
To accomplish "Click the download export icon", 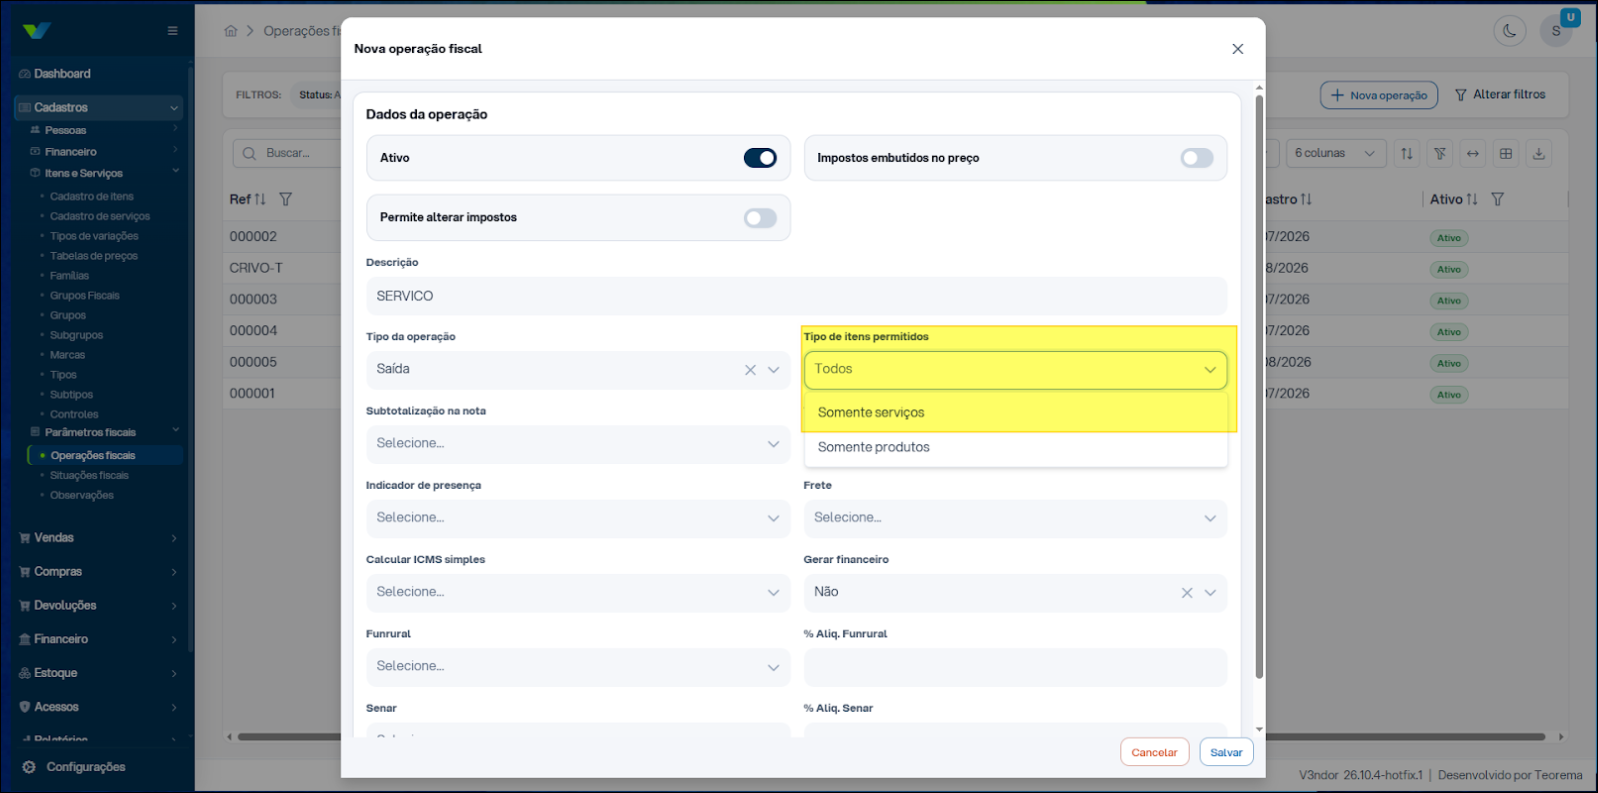I will coord(1539,153).
